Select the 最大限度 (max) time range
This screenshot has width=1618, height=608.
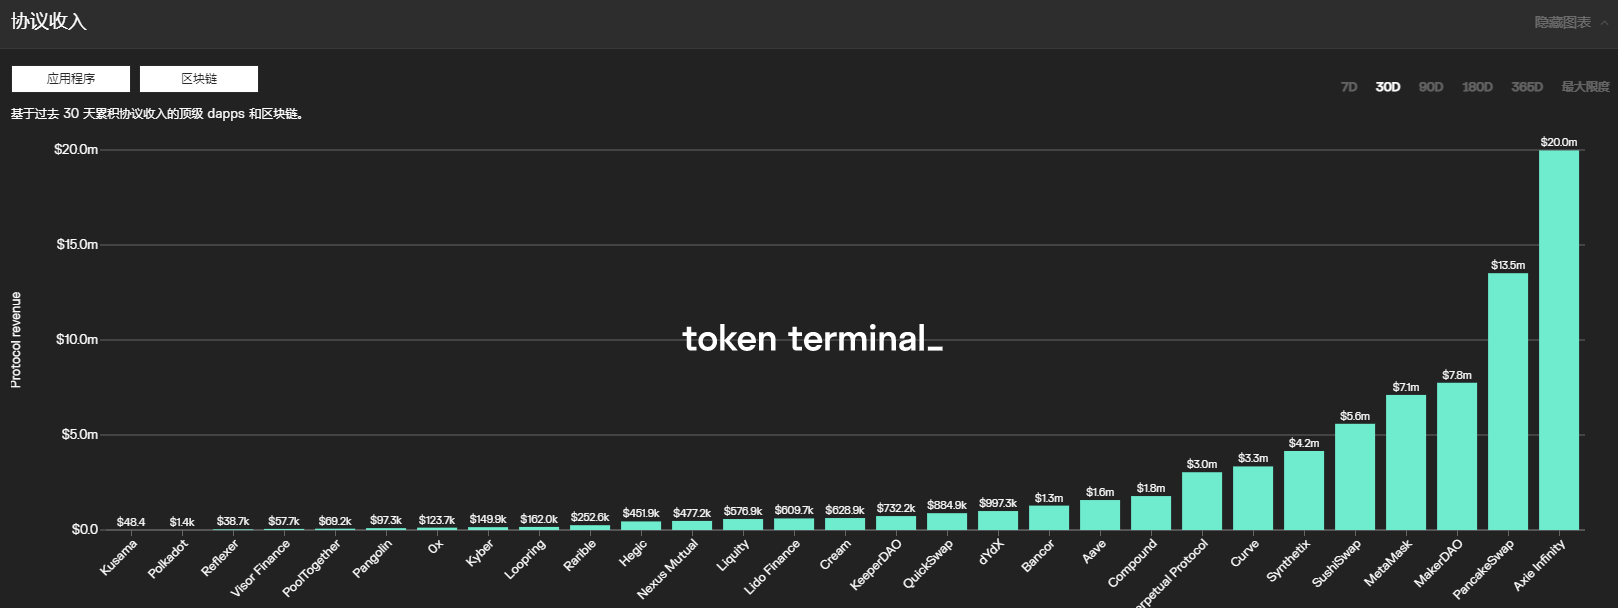[x=1585, y=87]
